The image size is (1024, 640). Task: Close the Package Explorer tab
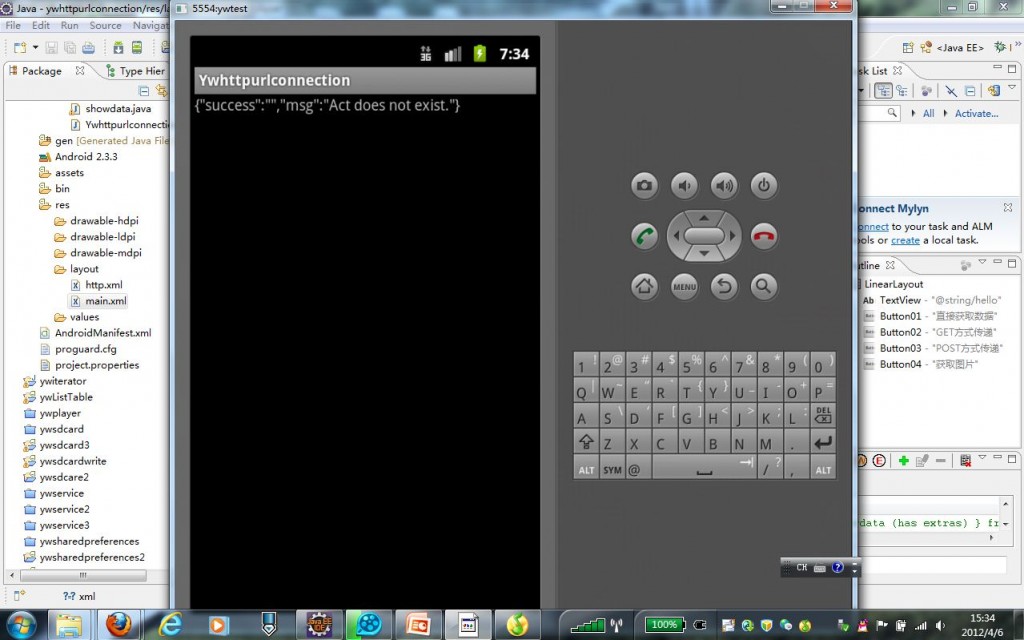[80, 70]
